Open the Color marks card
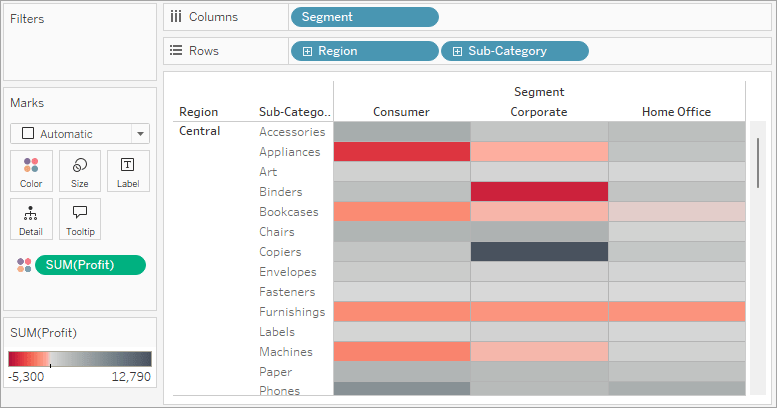777x408 pixels. click(31, 171)
